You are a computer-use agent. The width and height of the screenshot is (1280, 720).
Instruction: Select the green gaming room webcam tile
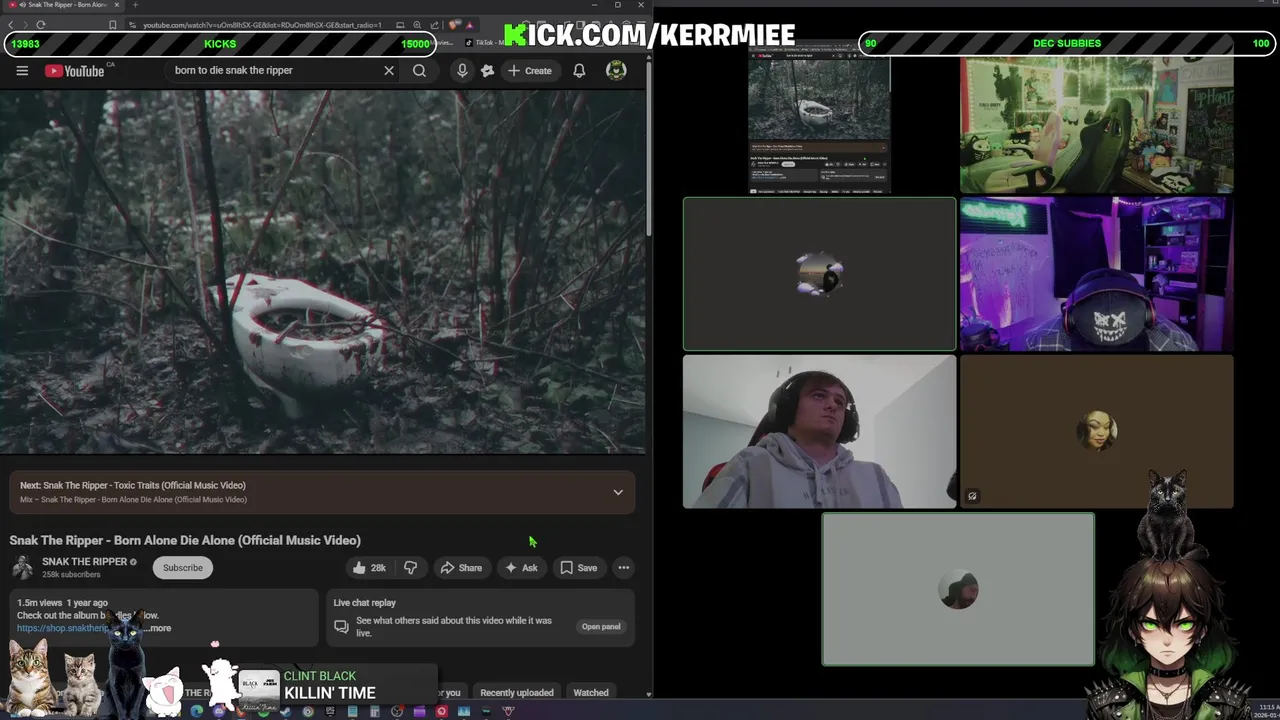pos(1097,124)
